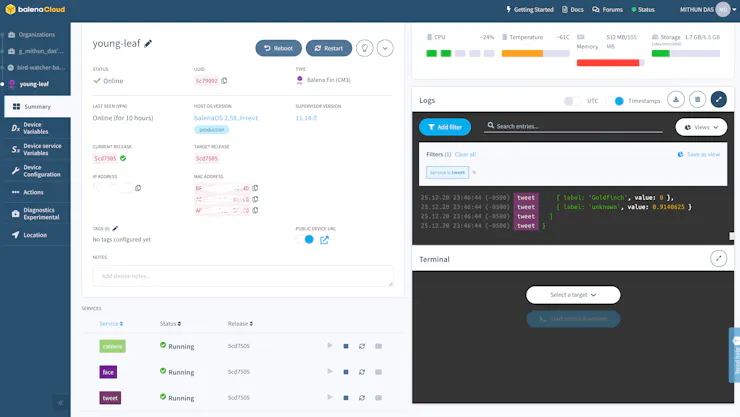Expand the Logs panel fullscreen
Viewport: 740px width, 417px height.
(719, 100)
